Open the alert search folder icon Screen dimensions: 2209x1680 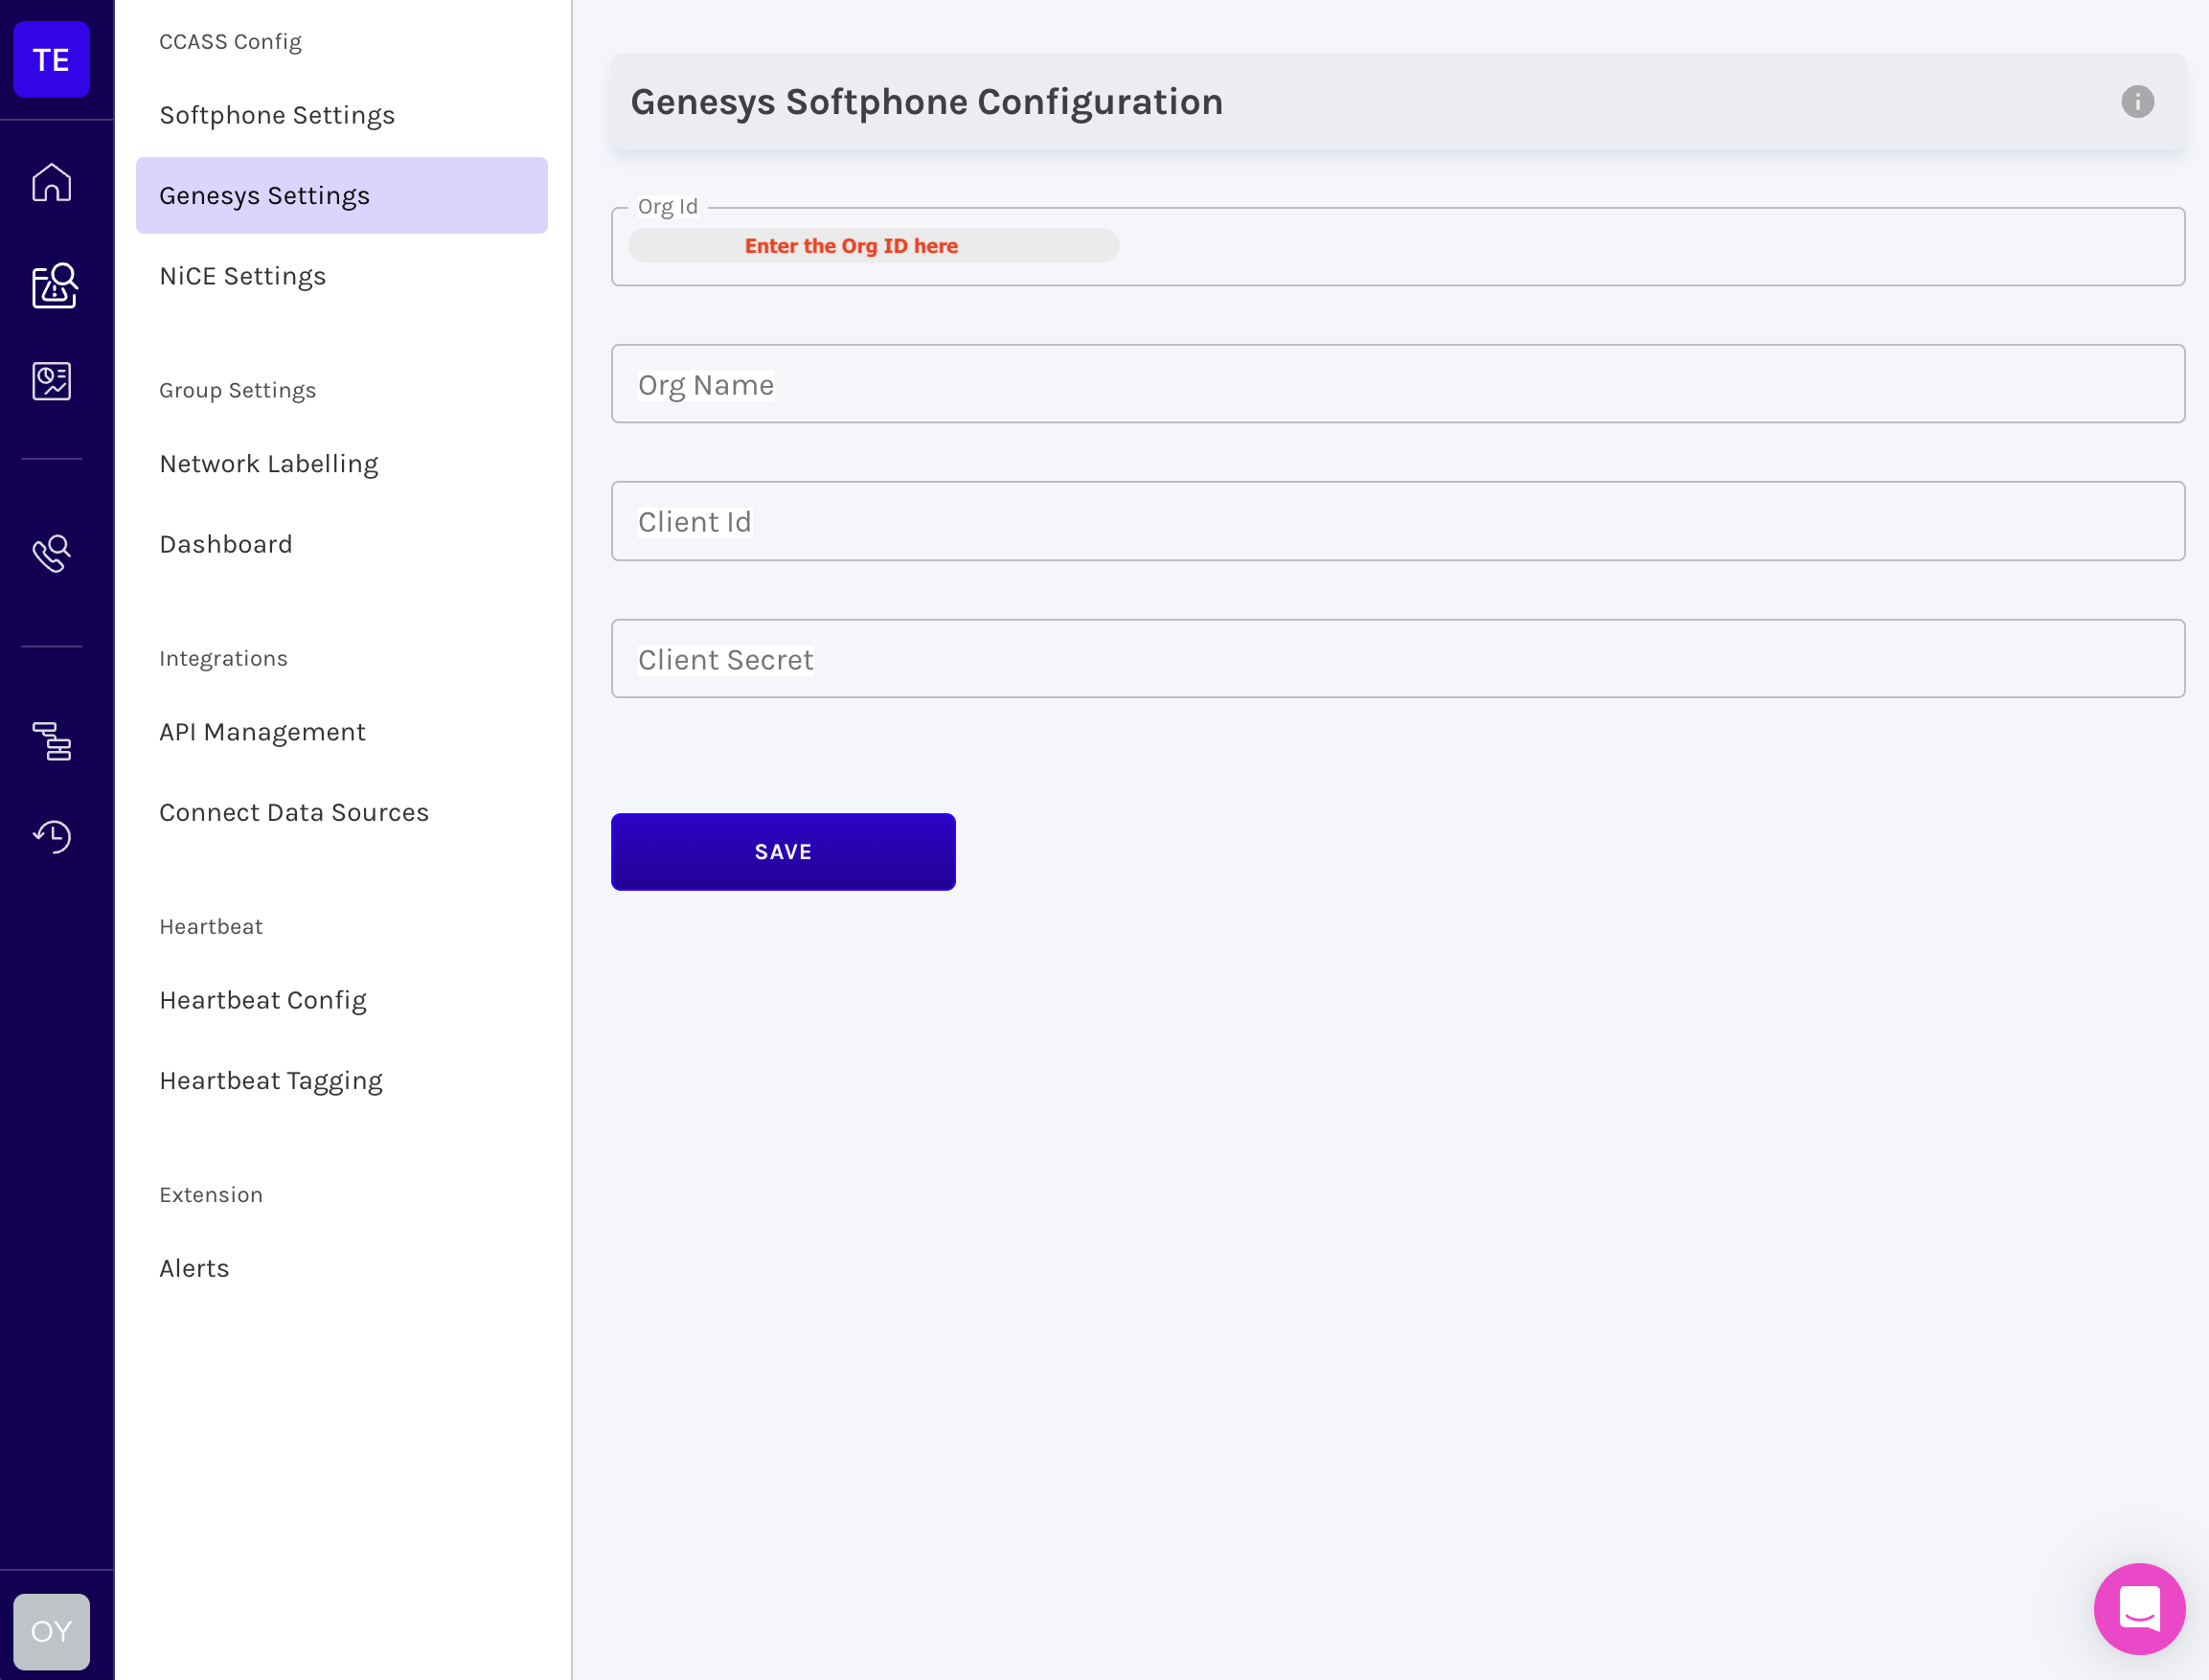pos(54,286)
